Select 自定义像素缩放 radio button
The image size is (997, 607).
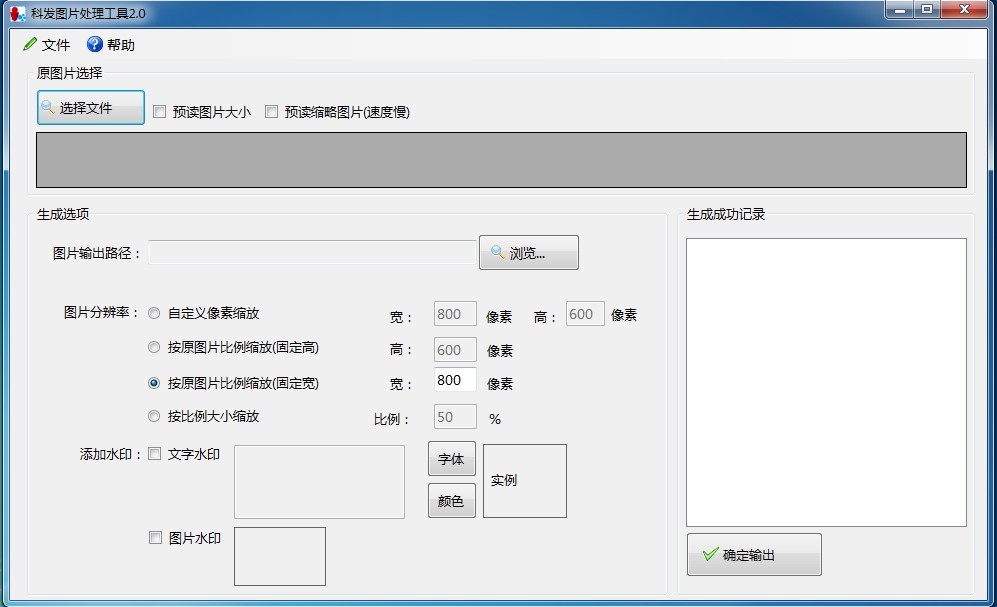click(154, 313)
